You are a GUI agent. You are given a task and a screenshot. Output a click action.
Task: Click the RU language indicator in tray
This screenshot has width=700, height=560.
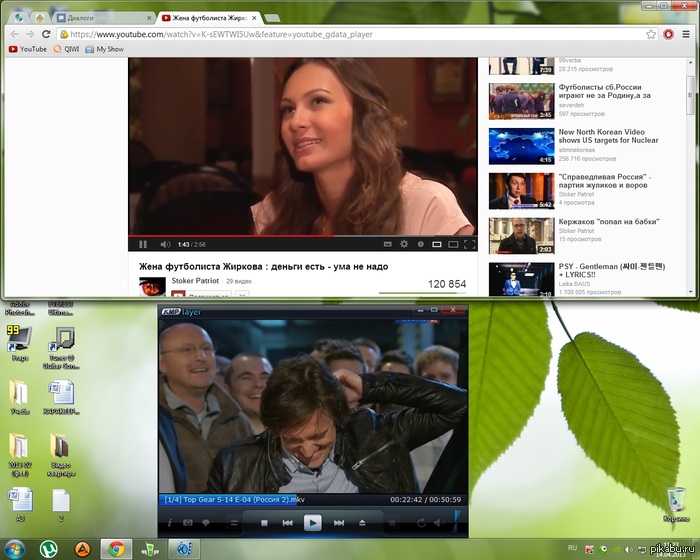tap(572, 548)
